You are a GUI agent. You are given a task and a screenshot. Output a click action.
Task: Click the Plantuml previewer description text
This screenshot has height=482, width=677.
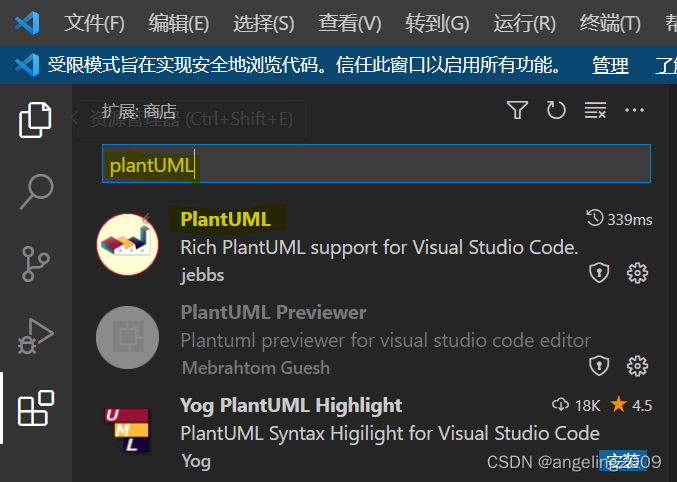click(385, 340)
